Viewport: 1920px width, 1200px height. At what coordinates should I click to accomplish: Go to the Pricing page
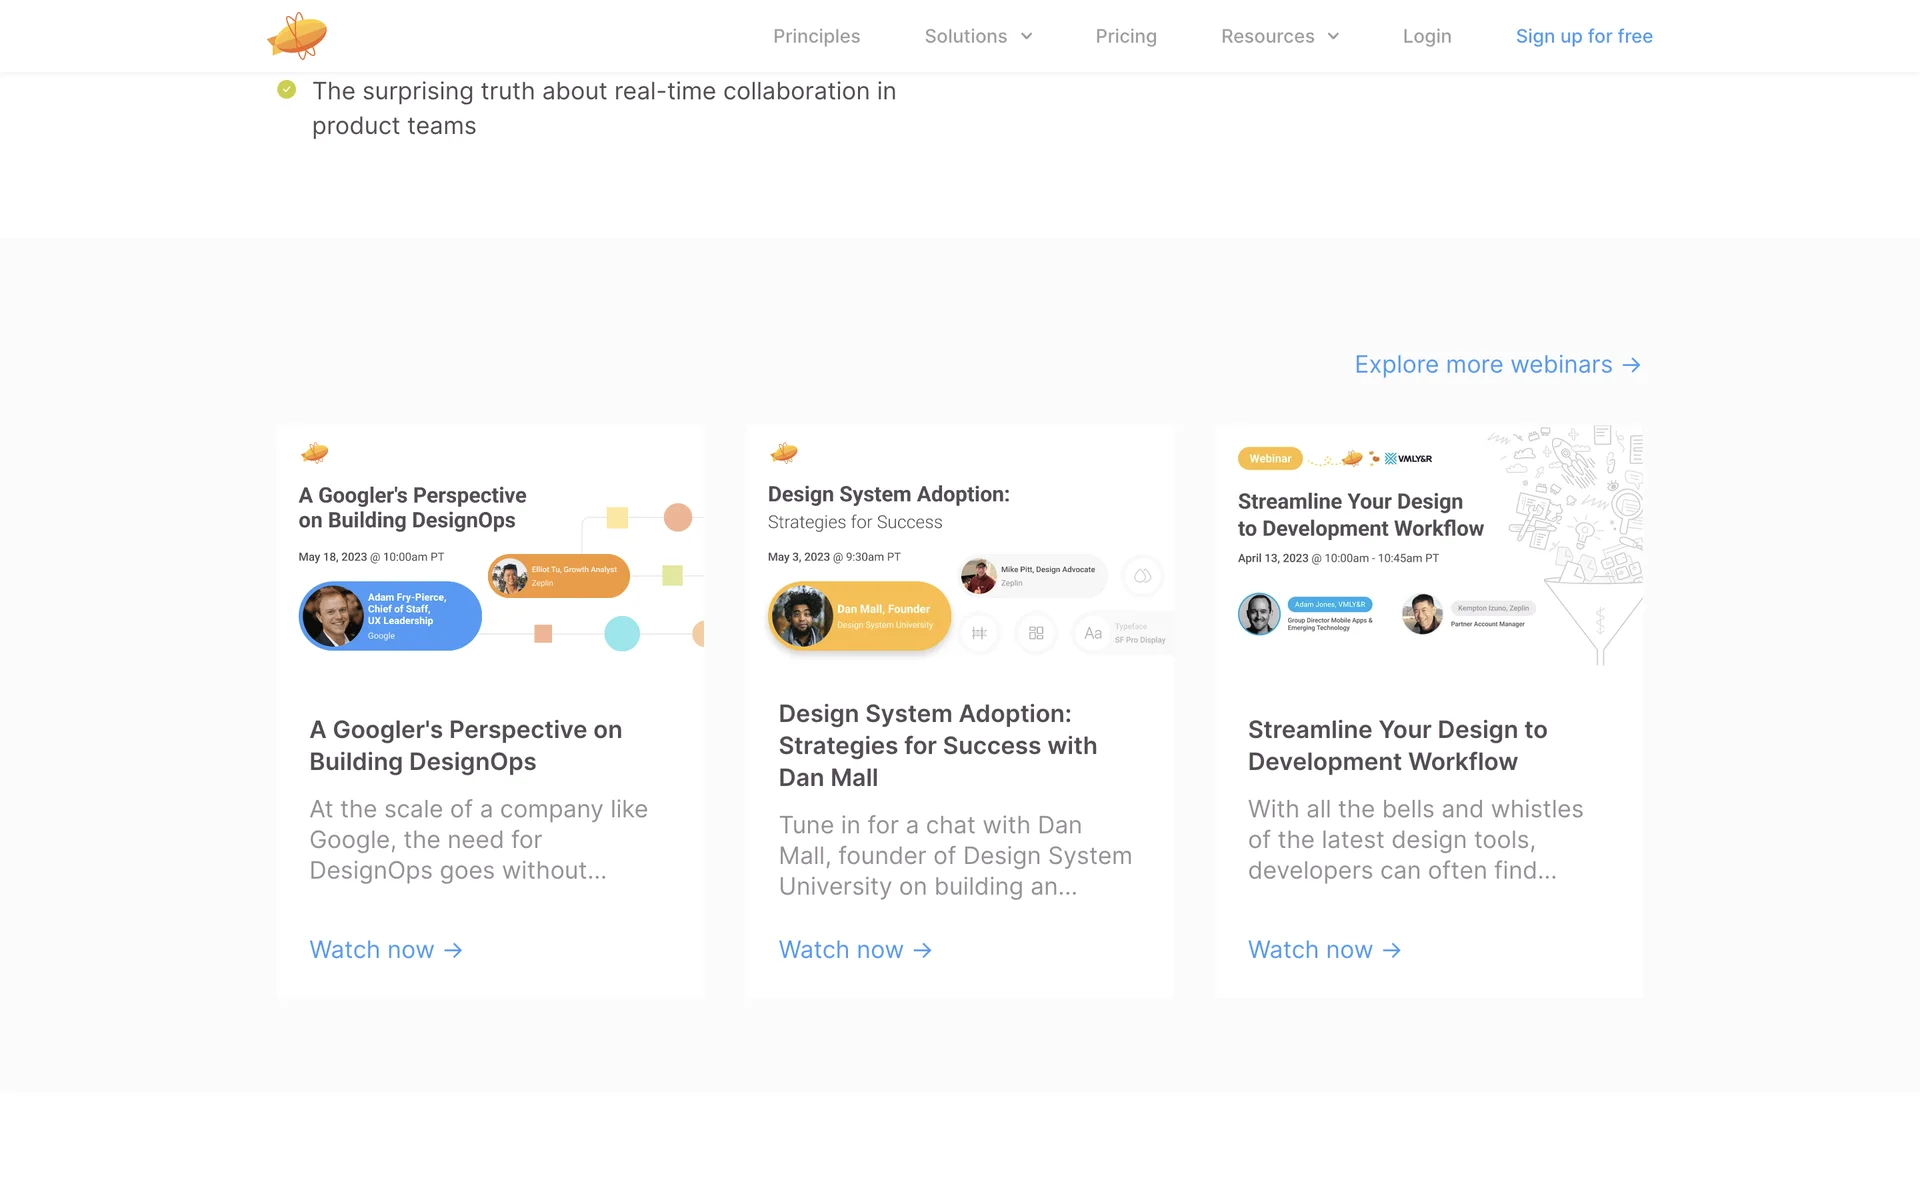point(1125,37)
